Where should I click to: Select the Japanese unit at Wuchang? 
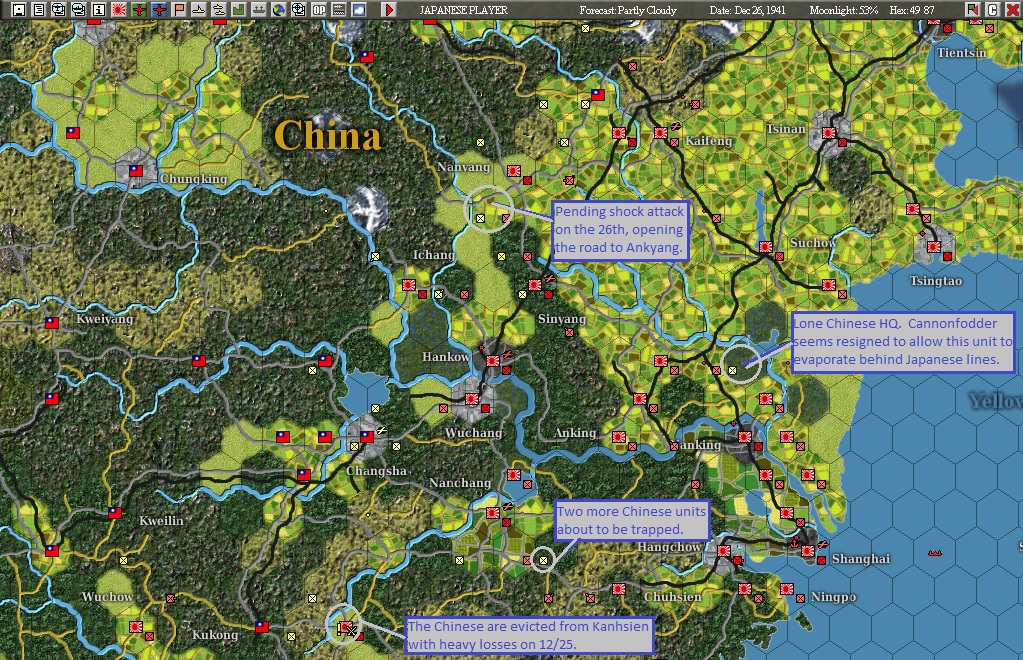click(x=472, y=398)
